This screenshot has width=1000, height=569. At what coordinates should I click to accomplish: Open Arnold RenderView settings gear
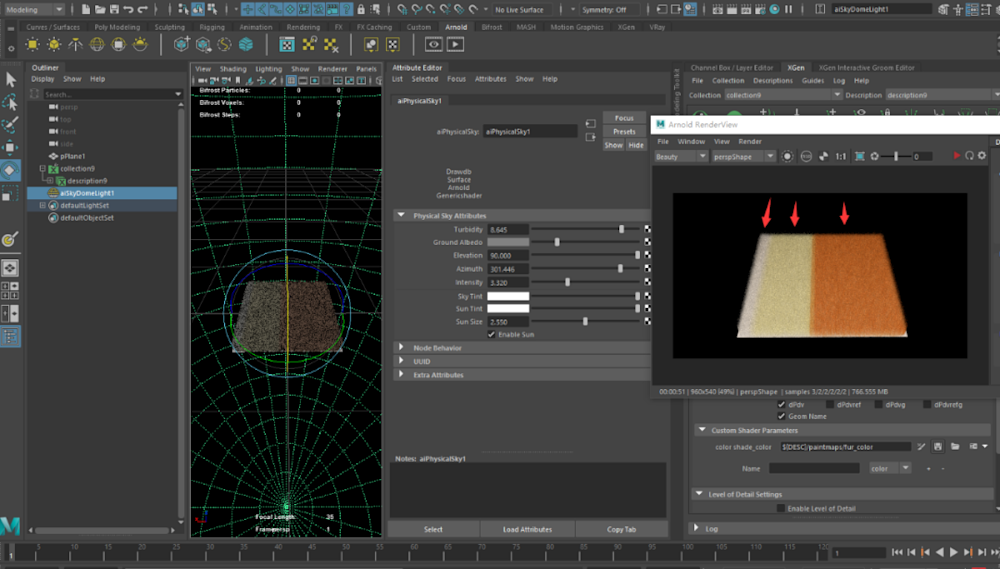pyautogui.click(x=981, y=156)
